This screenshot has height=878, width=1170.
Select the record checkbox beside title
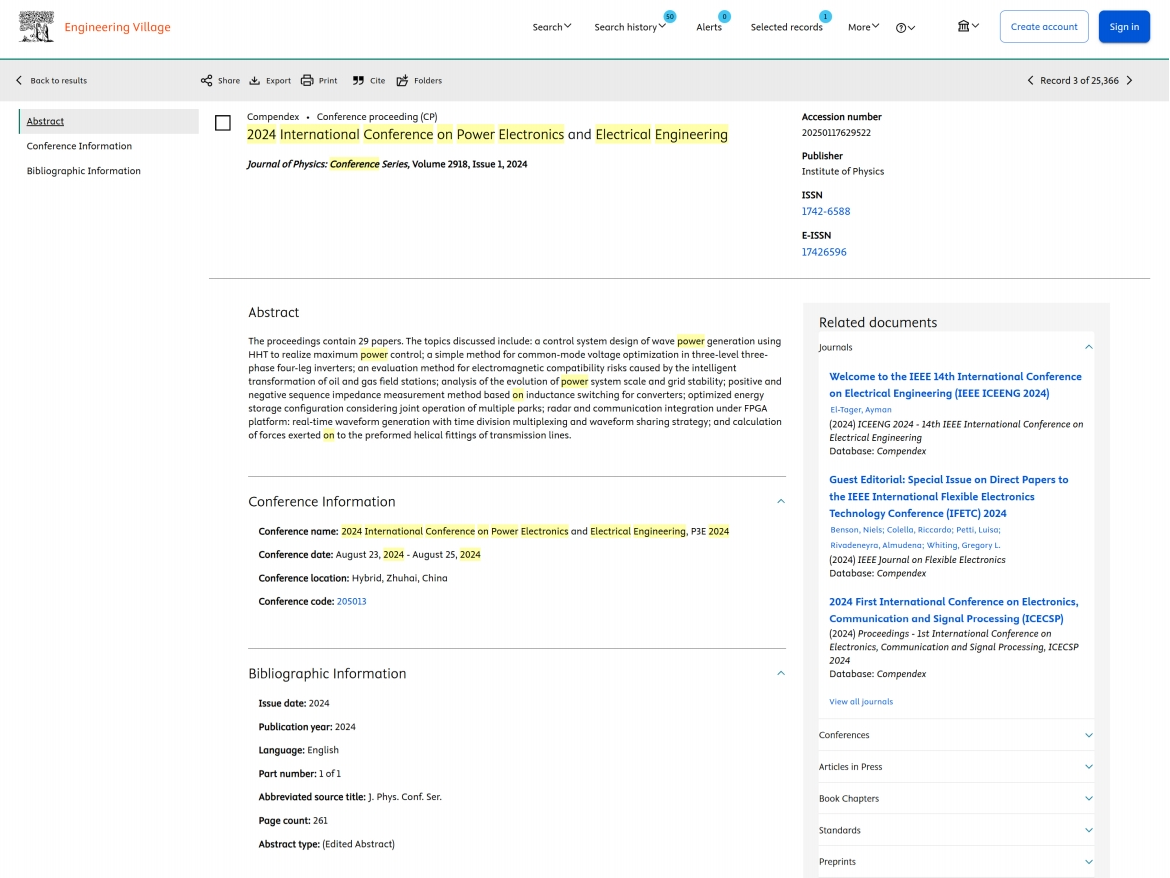(223, 123)
